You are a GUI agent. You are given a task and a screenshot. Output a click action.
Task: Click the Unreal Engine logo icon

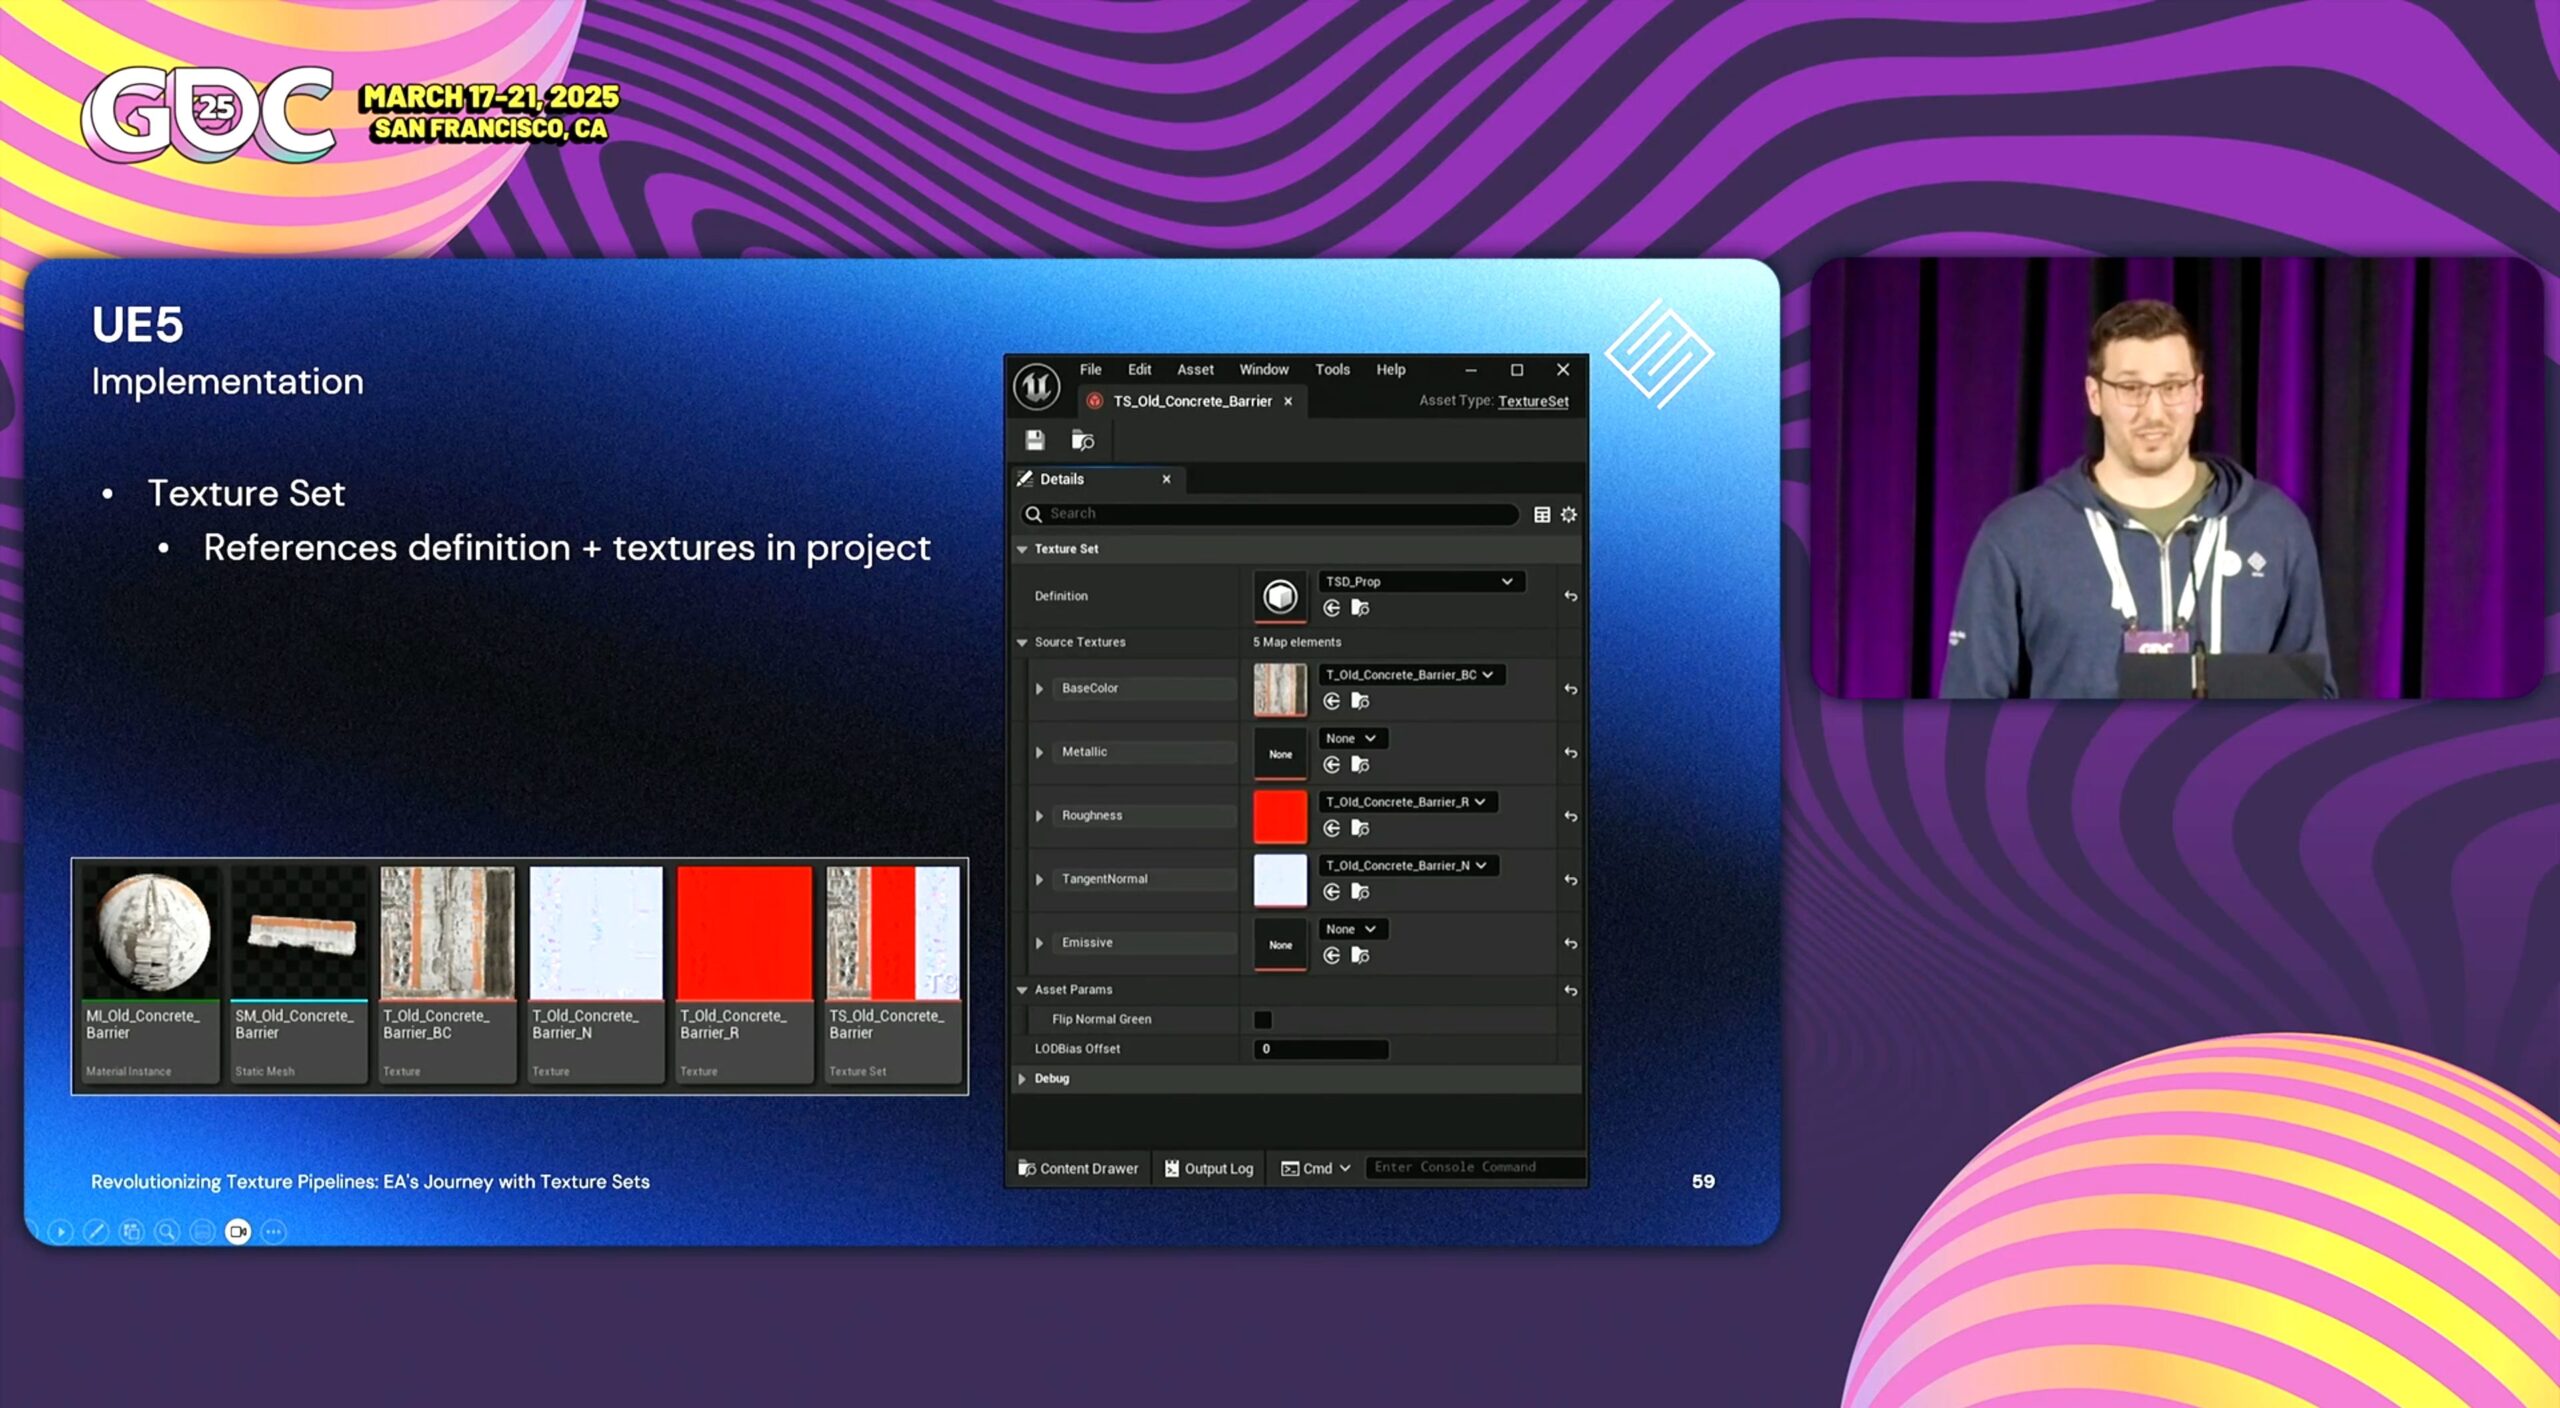[x=1037, y=386]
